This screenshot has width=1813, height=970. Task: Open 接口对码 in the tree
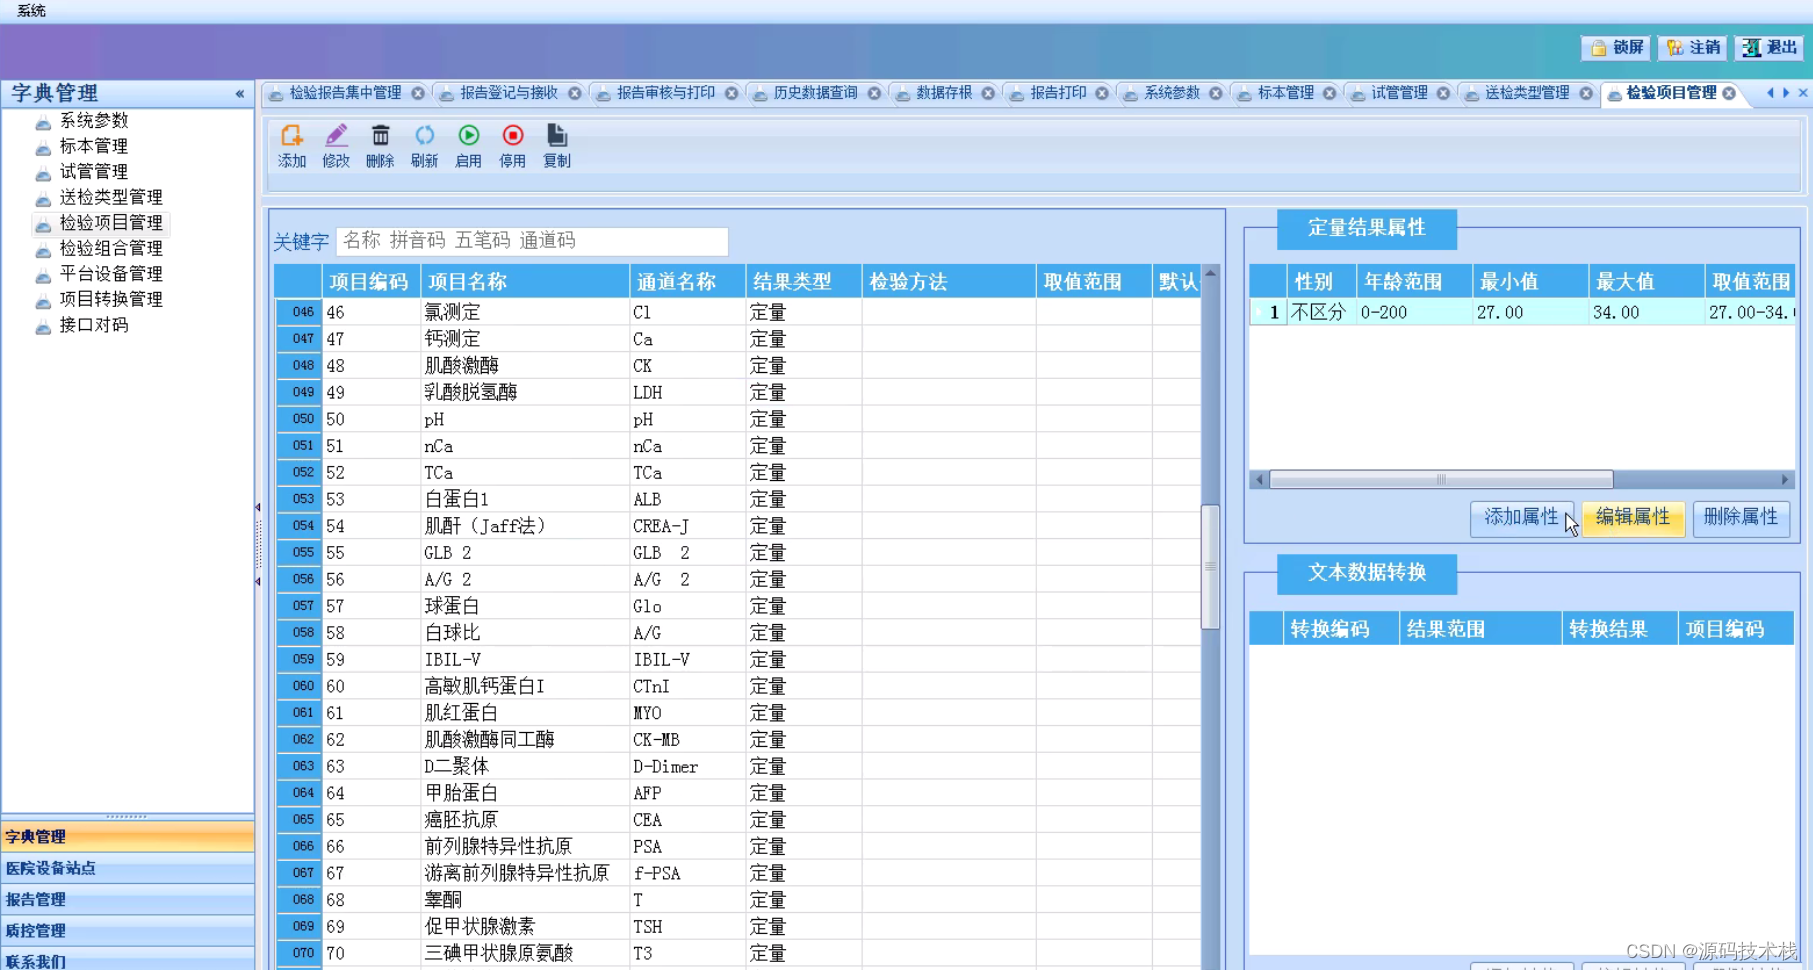(94, 325)
